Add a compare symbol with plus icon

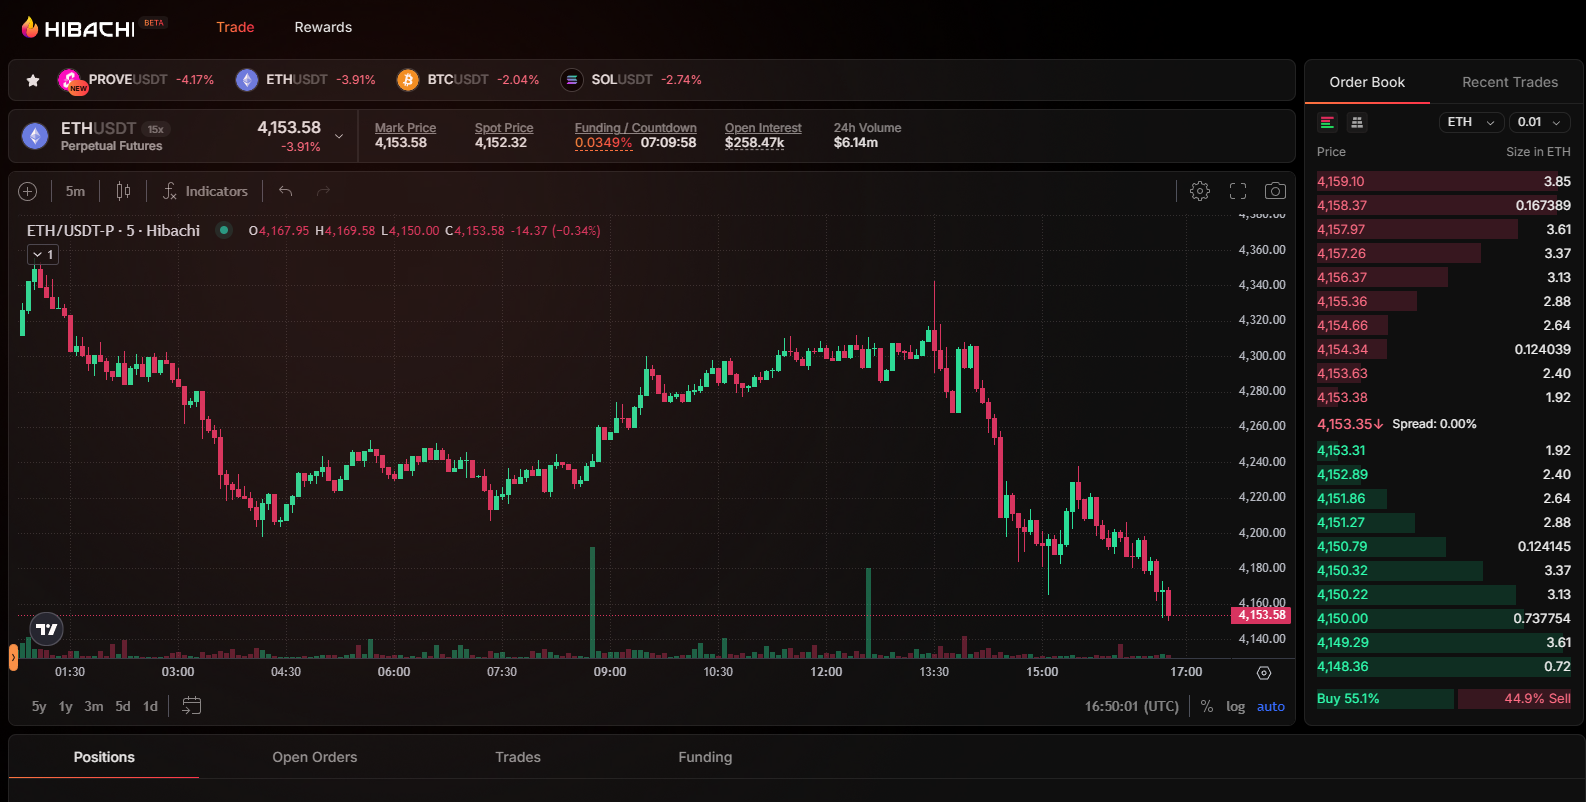point(28,191)
